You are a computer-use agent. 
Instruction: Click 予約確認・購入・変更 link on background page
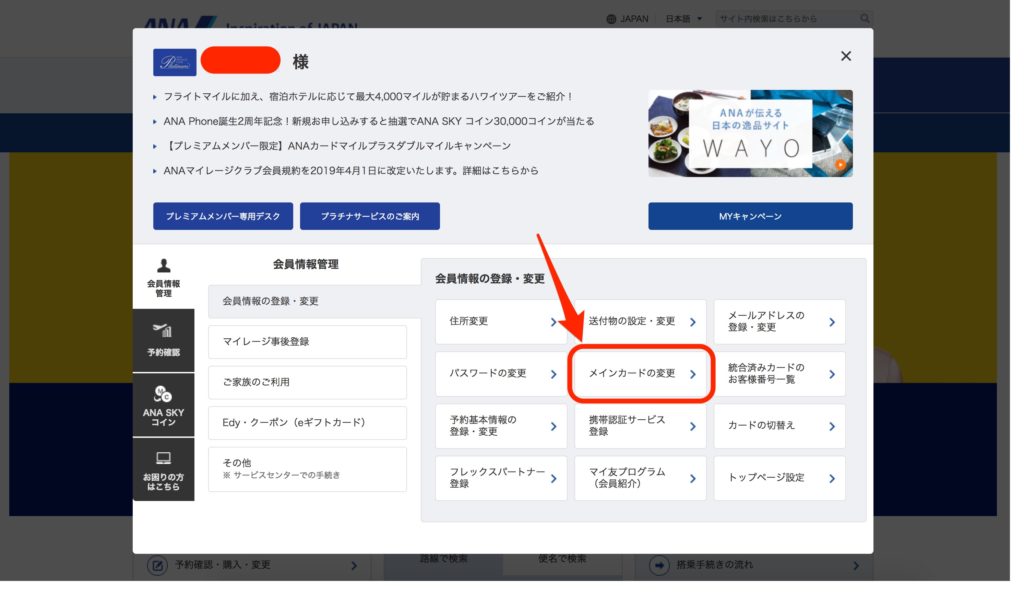click(252, 566)
